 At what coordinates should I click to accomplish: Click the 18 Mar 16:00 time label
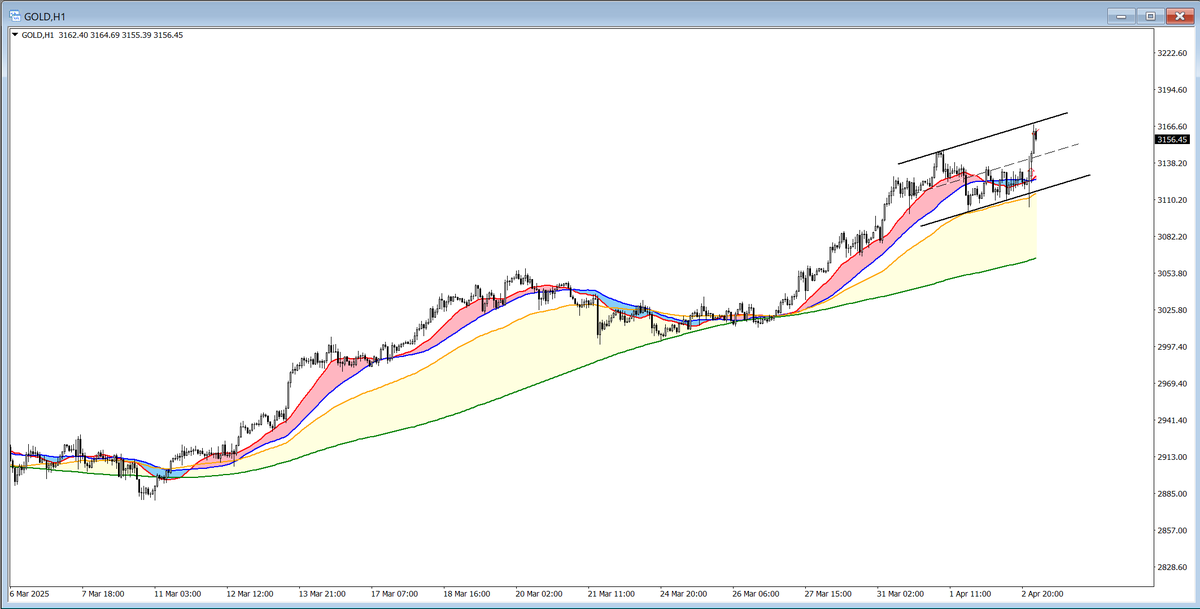pos(468,593)
